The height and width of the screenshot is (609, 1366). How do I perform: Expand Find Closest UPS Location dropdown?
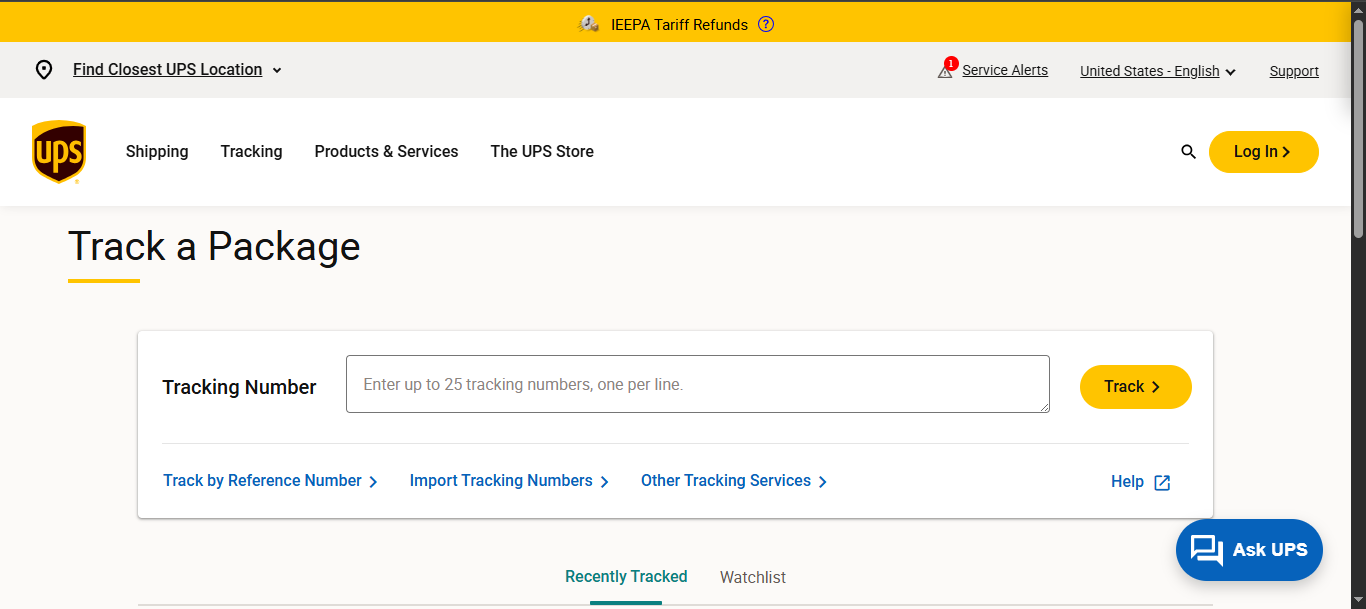click(x=178, y=70)
